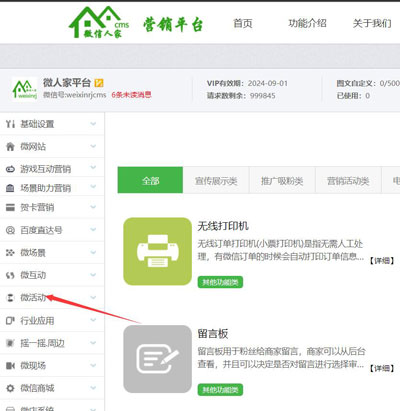The image size is (400, 411).
Task: Expand the 贺卡营销 chevron
Action: (93, 207)
